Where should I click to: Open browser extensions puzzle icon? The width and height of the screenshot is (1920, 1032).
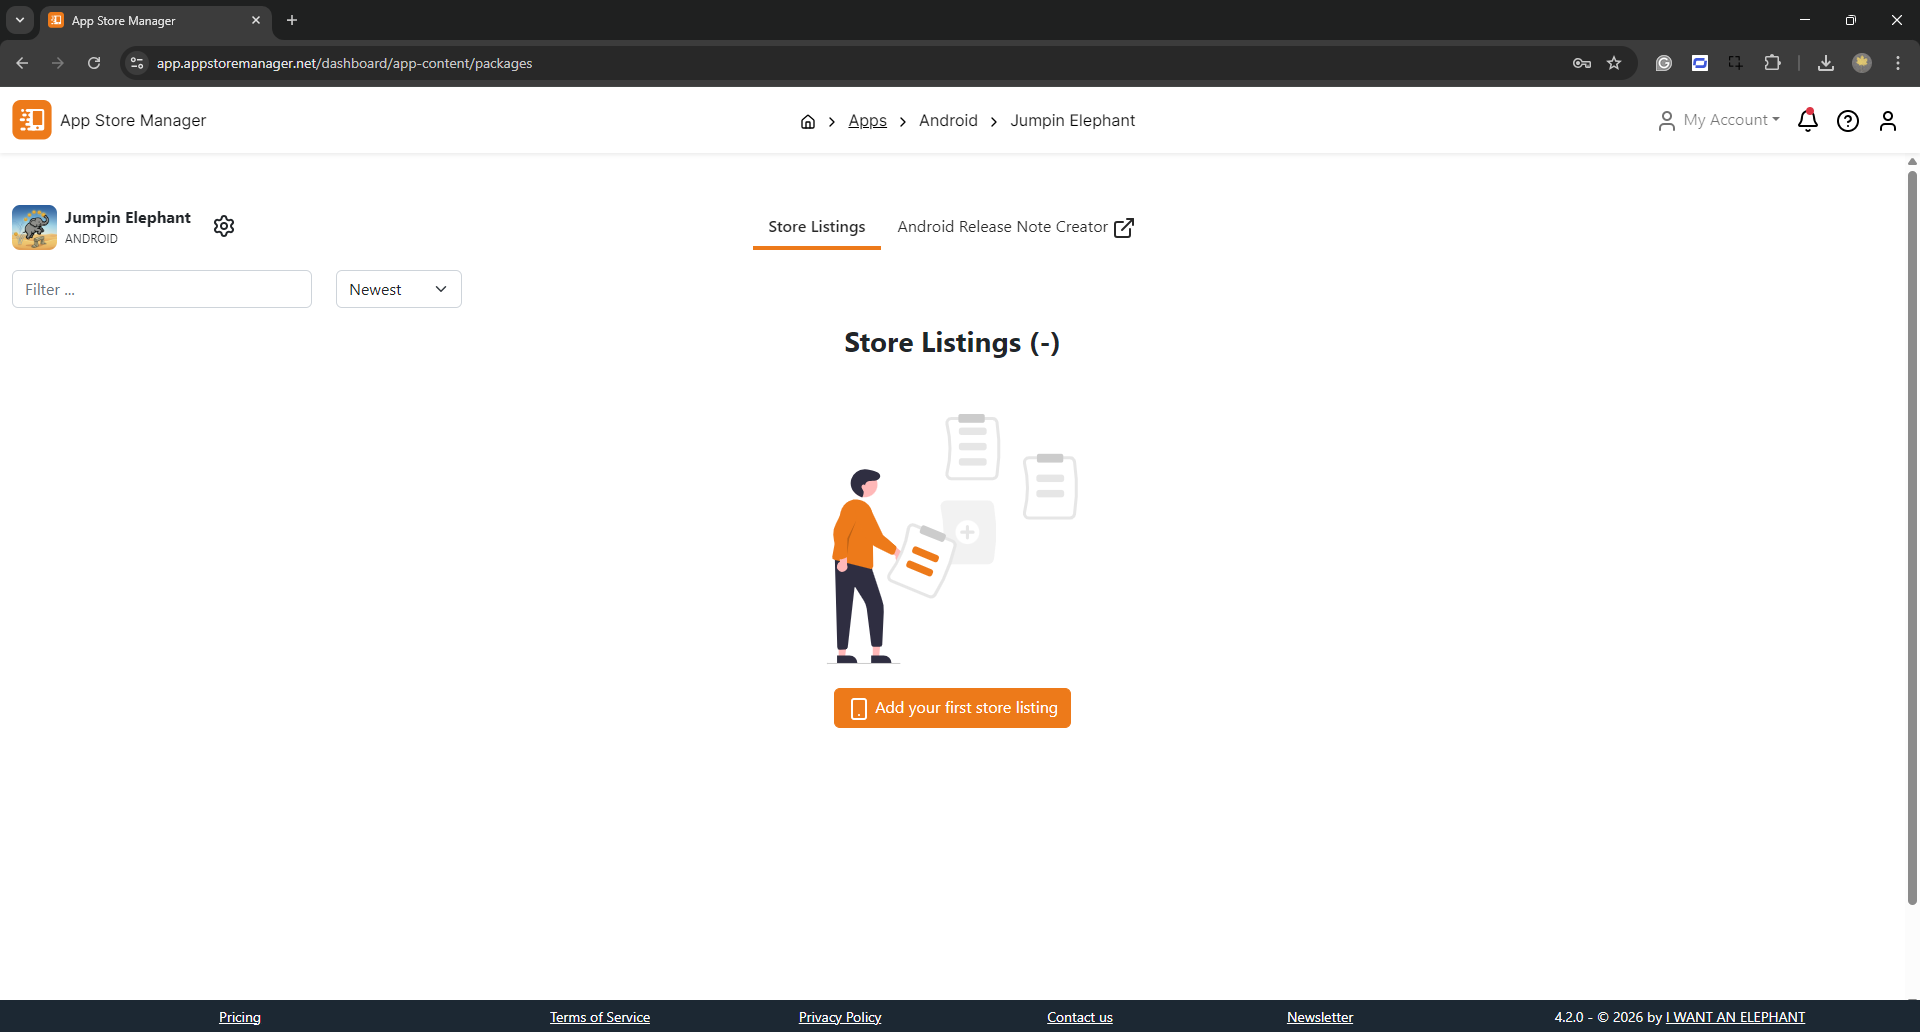[x=1772, y=63]
